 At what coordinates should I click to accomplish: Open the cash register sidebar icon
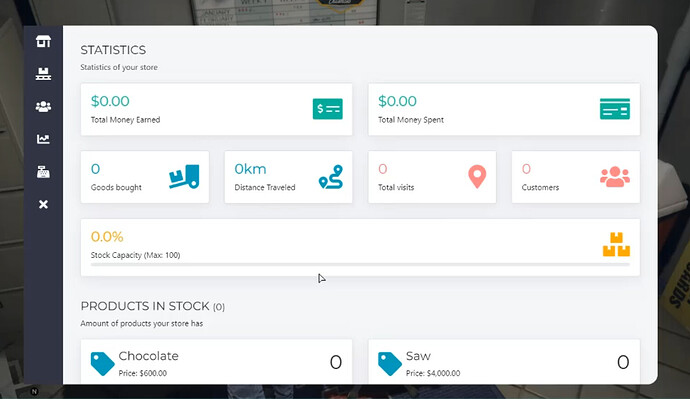(43, 172)
